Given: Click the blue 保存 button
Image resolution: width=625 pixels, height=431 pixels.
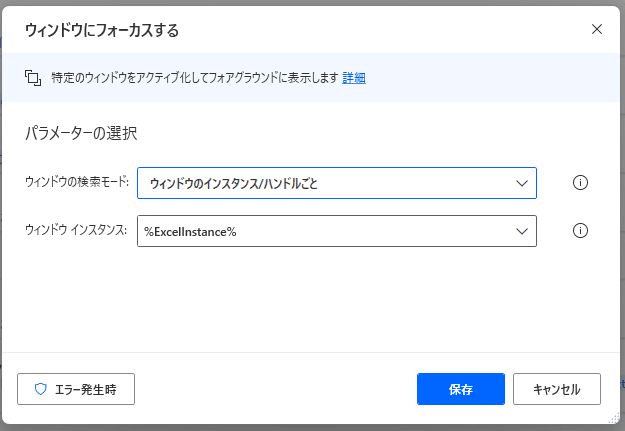Looking at the screenshot, I should click(x=461, y=389).
